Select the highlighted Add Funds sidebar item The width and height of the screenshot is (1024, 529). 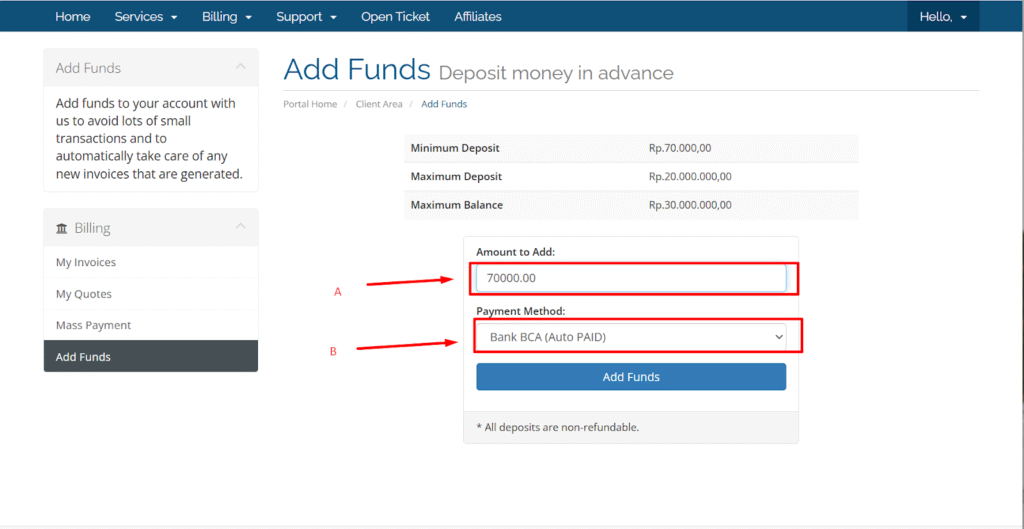click(x=151, y=357)
